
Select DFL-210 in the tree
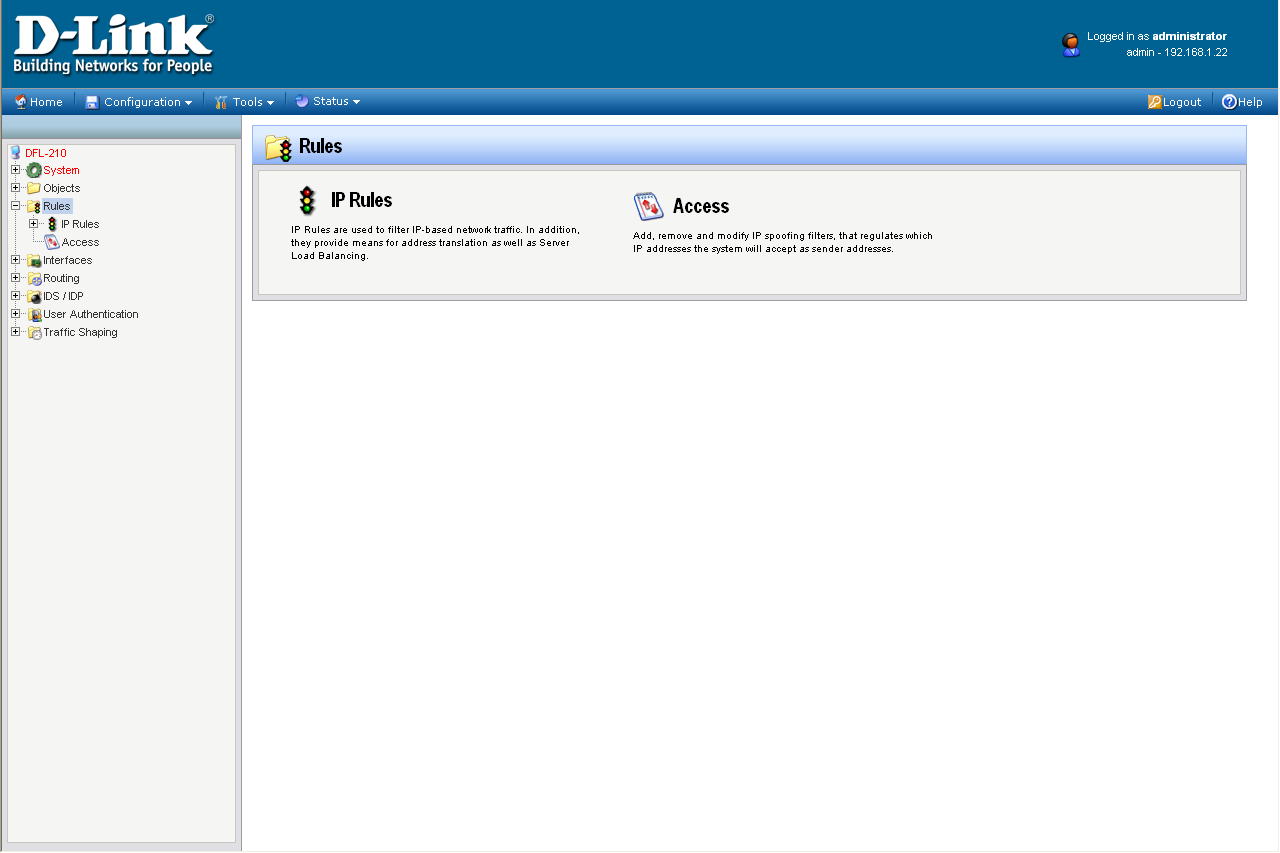click(46, 153)
